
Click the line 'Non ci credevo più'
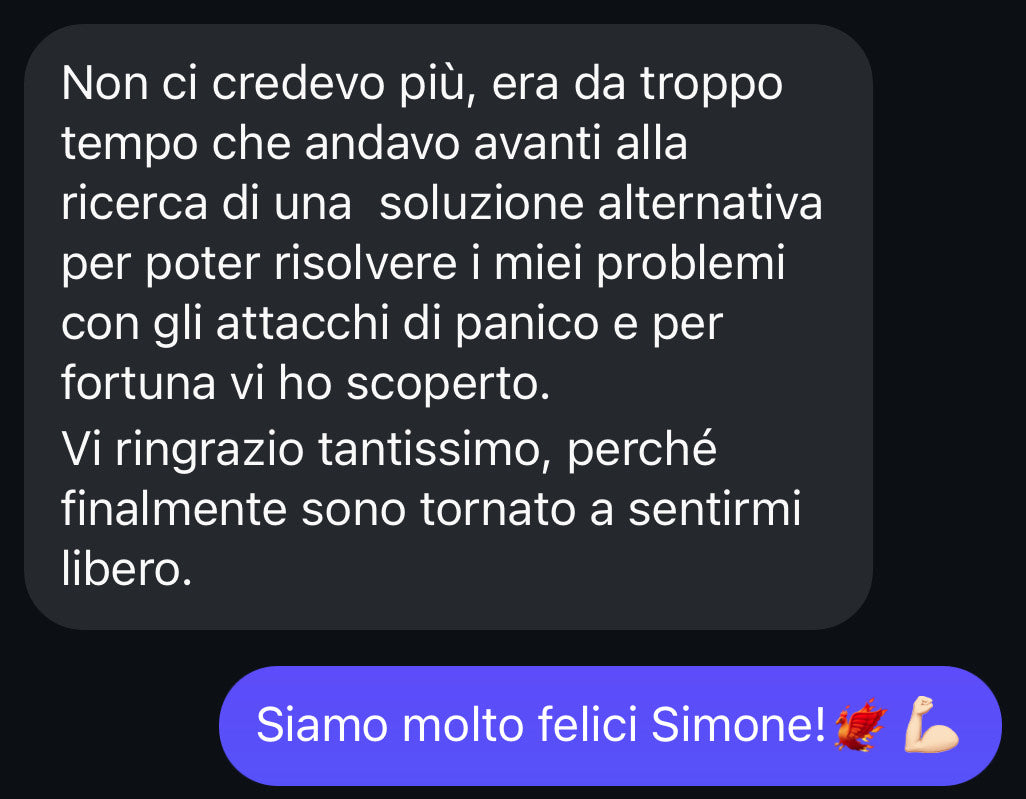pyautogui.click(x=263, y=86)
